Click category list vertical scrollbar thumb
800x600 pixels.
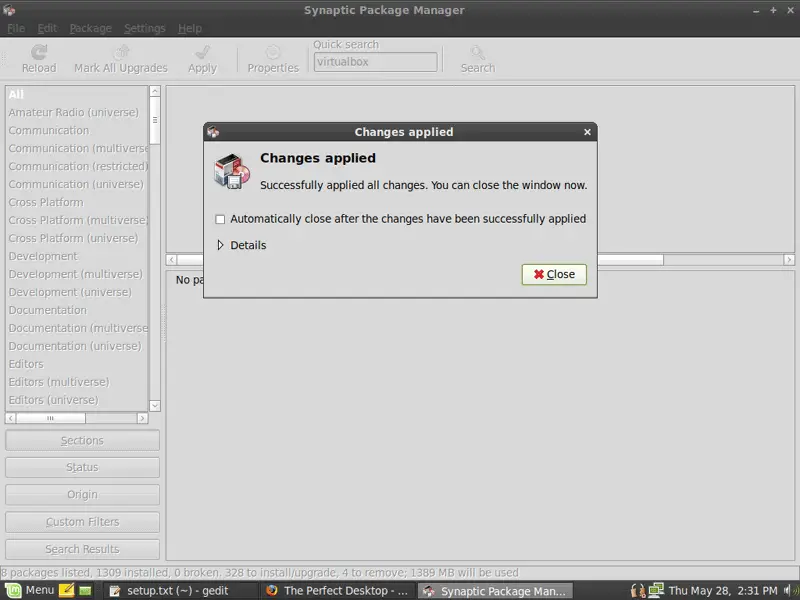(x=155, y=120)
